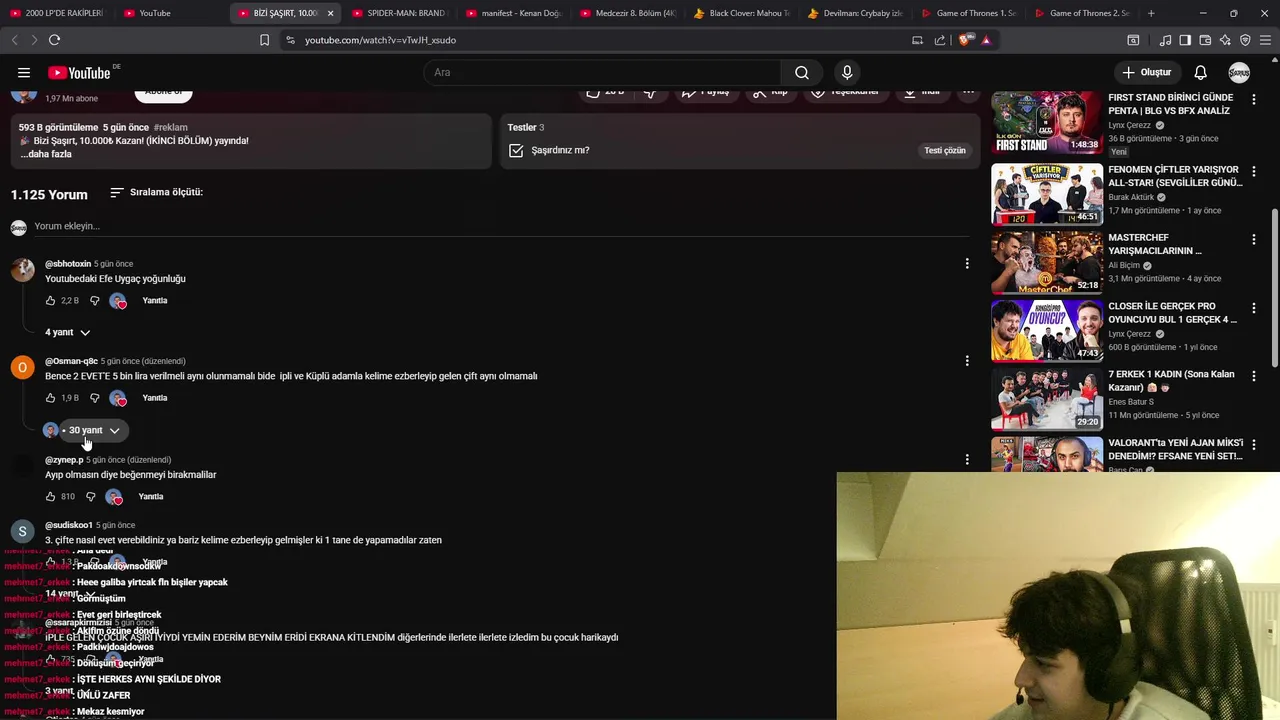1280x720 pixels.
Task: Like the @zynep.p comment
Action: click(x=50, y=497)
